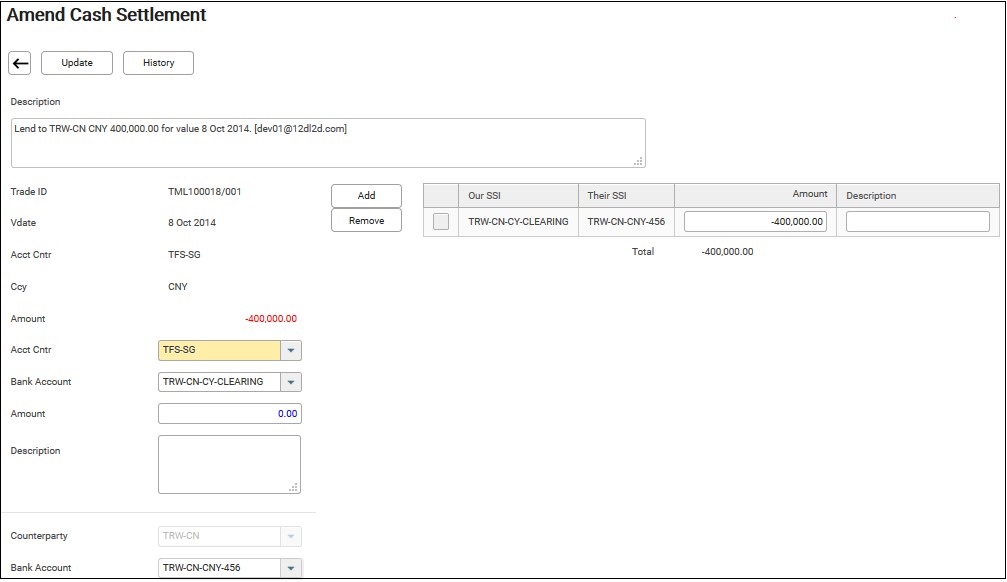
Task: Click the Vdate label
Action: pyautogui.click(x=23, y=222)
